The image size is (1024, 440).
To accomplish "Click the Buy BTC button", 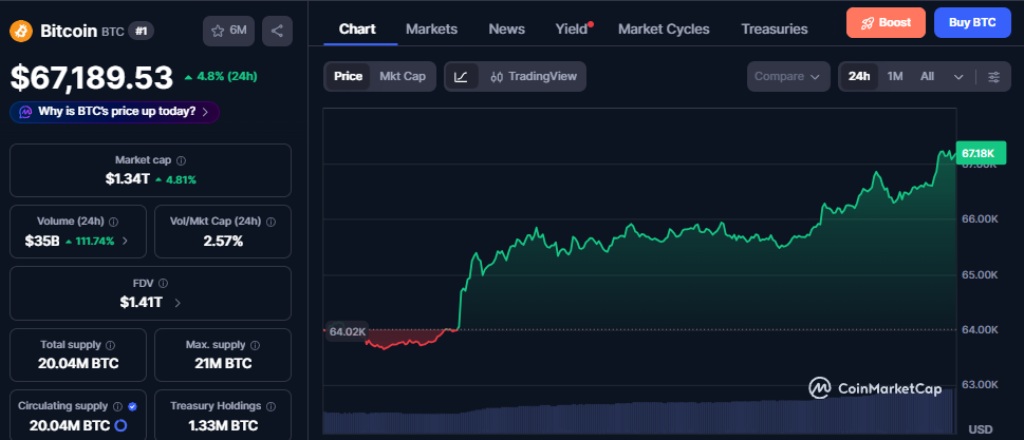I will point(972,23).
